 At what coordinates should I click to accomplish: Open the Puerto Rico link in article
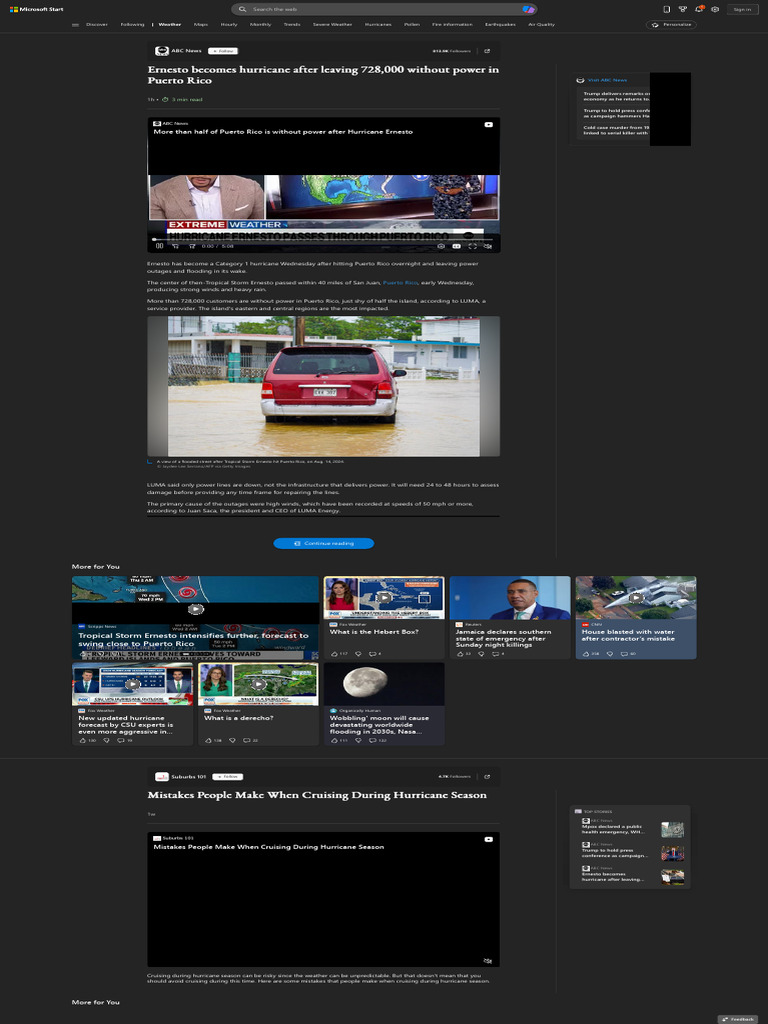400,283
